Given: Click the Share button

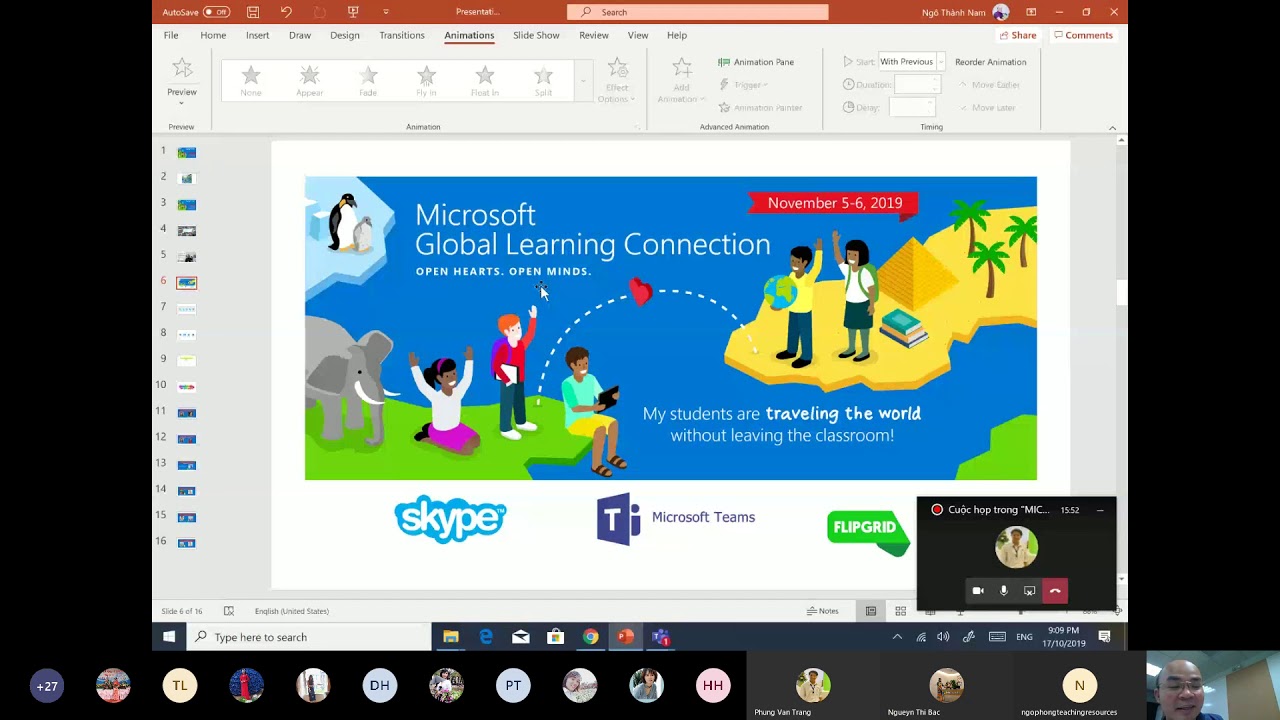Looking at the screenshot, I should (x=1018, y=35).
